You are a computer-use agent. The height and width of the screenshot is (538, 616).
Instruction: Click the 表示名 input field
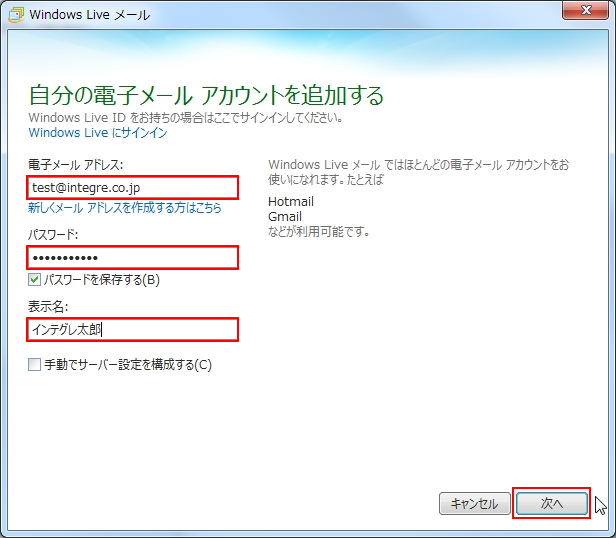(133, 329)
